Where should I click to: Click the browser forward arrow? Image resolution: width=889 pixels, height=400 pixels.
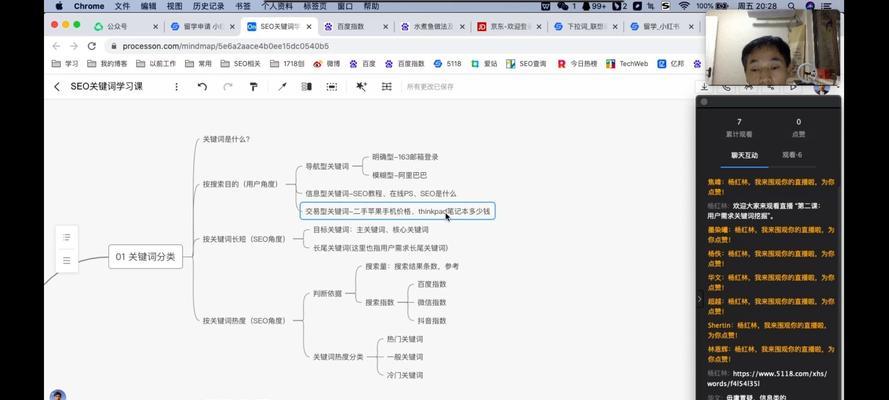[x=74, y=46]
